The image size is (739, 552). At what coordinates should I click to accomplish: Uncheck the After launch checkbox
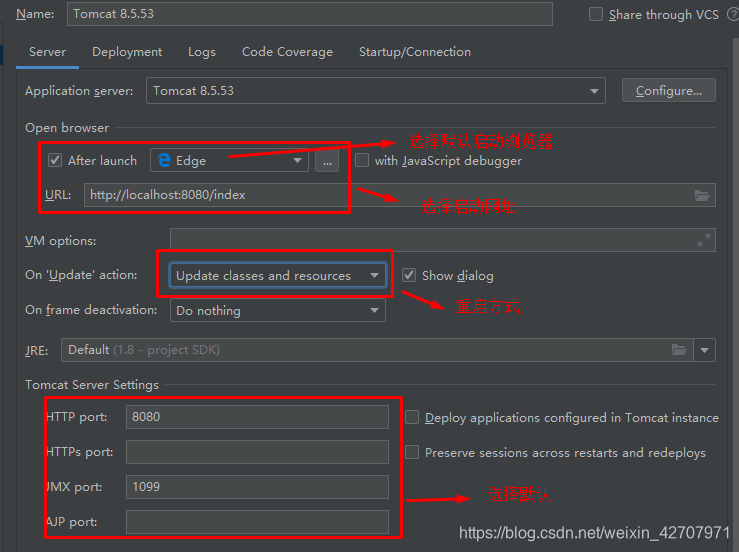coord(55,160)
